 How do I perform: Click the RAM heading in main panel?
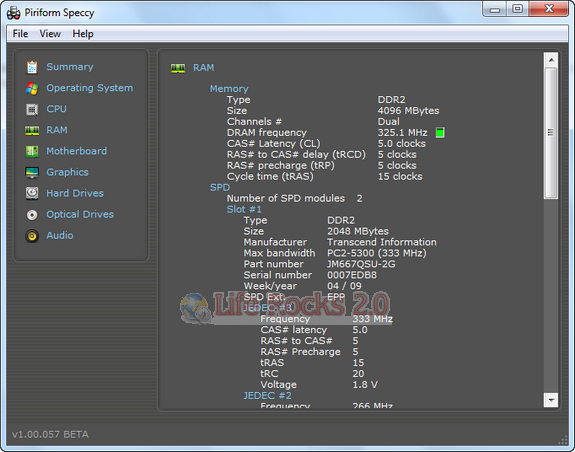coord(204,68)
